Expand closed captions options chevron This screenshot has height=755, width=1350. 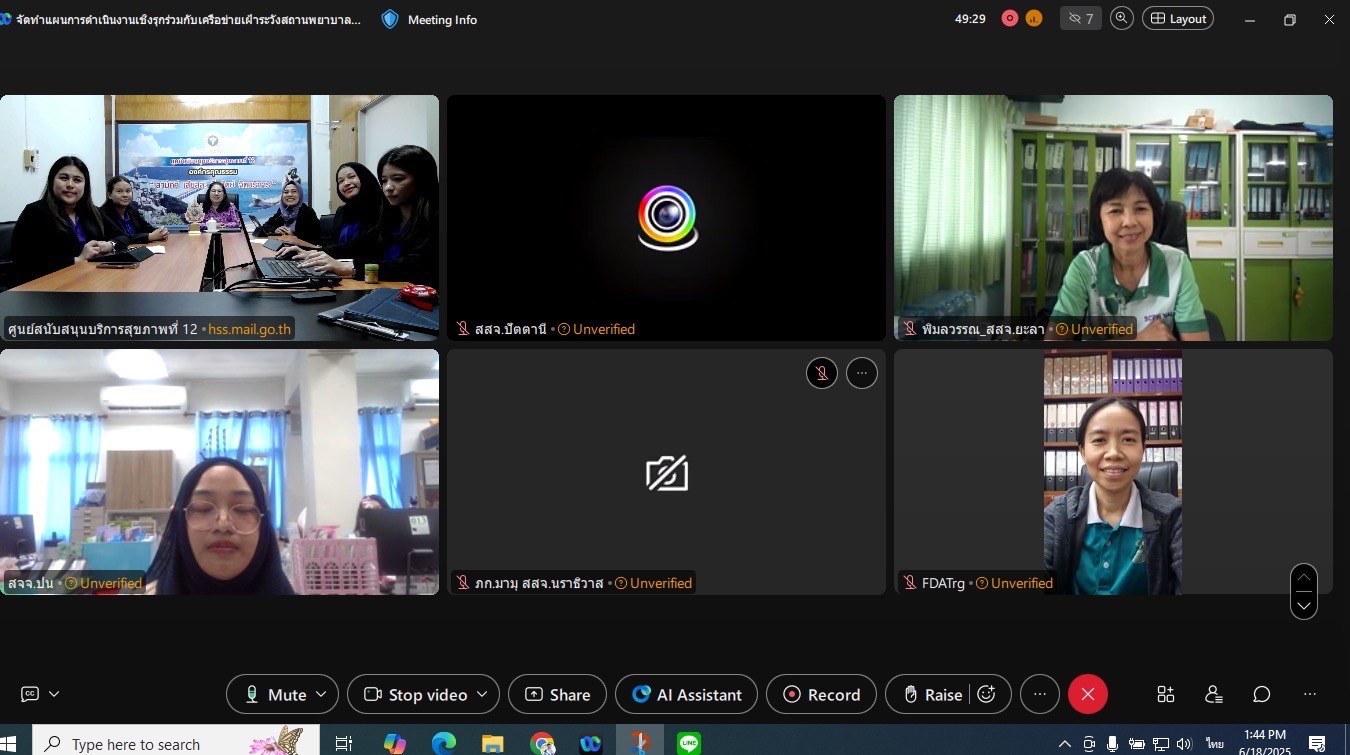coord(54,694)
